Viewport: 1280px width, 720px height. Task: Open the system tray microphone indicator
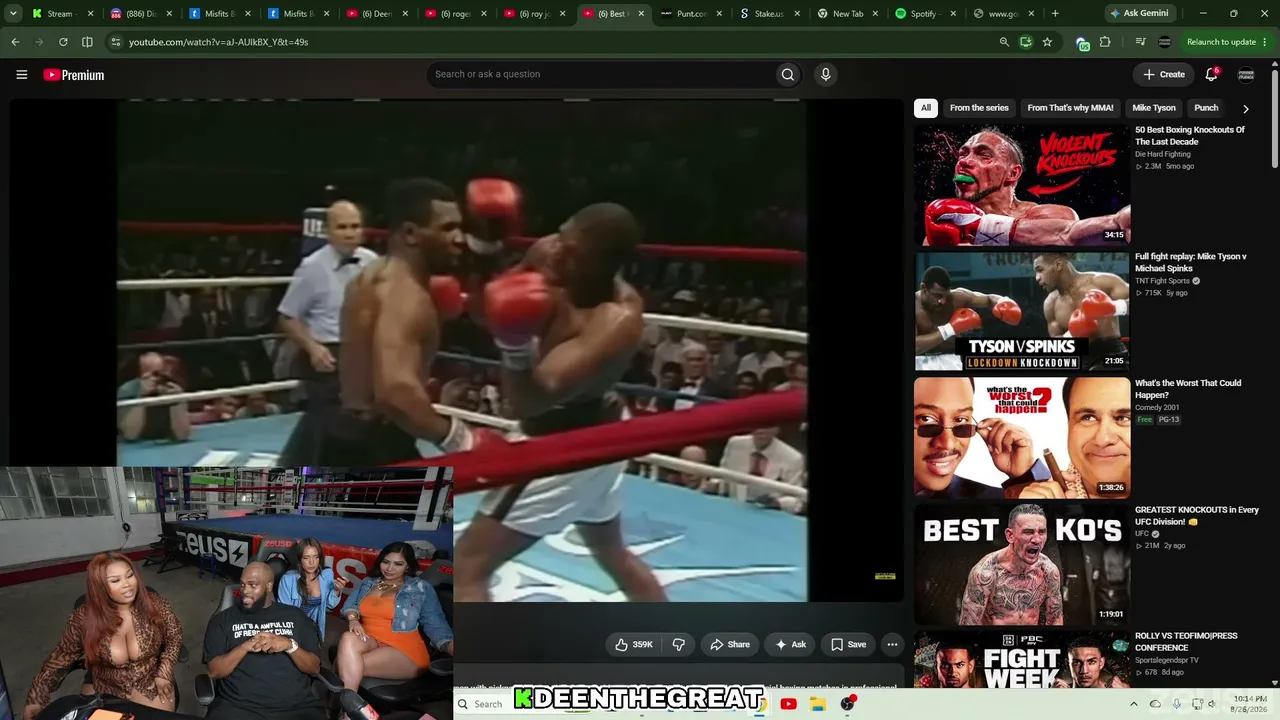point(1177,704)
